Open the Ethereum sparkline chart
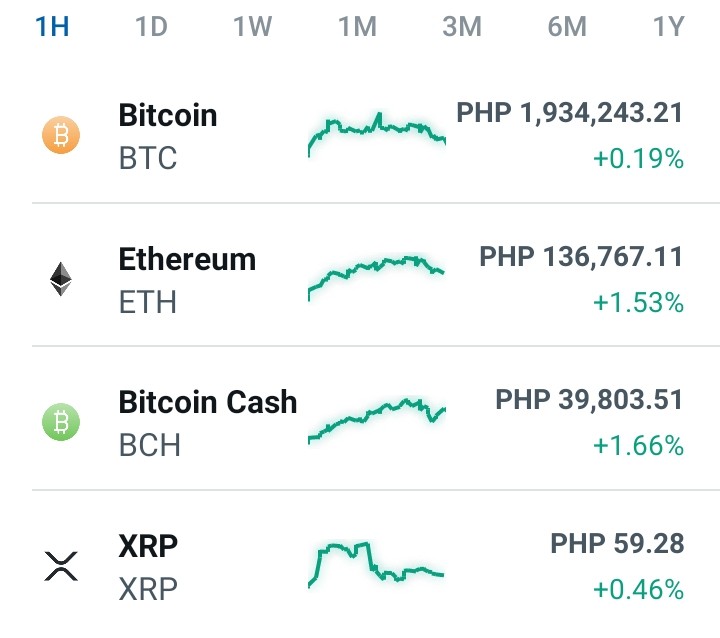Screen dimensions: 720x638 (x=376, y=278)
